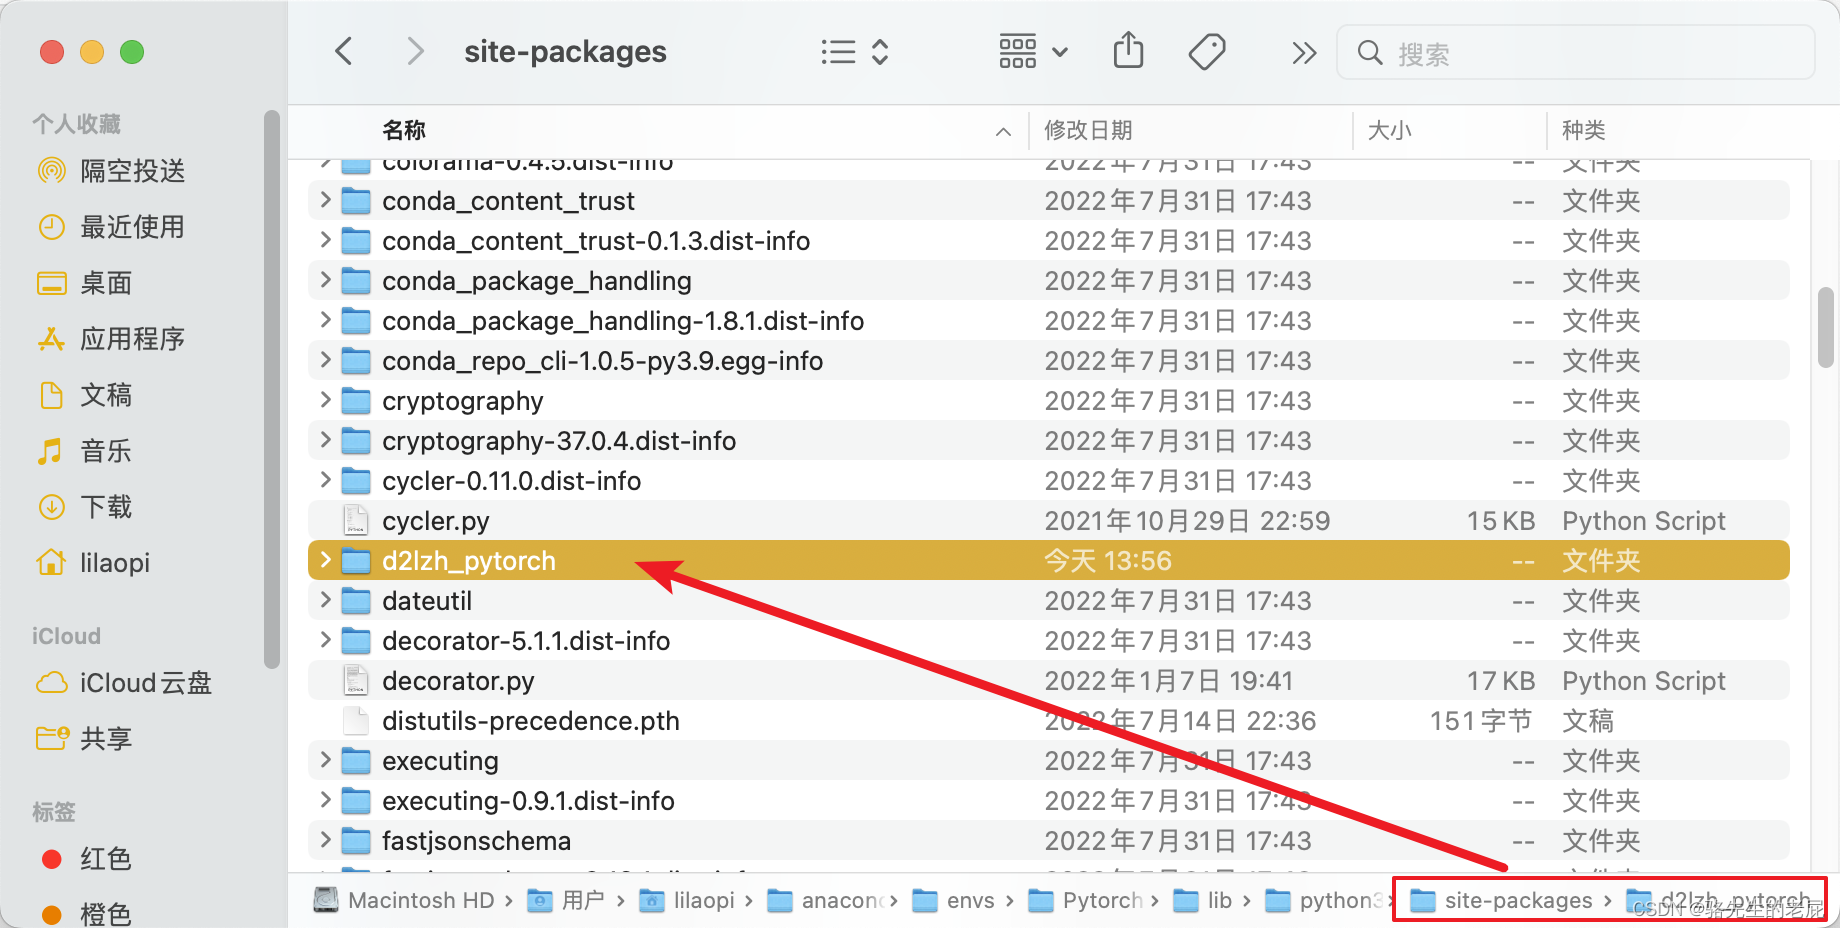Expand the cryptography folder

[325, 400]
